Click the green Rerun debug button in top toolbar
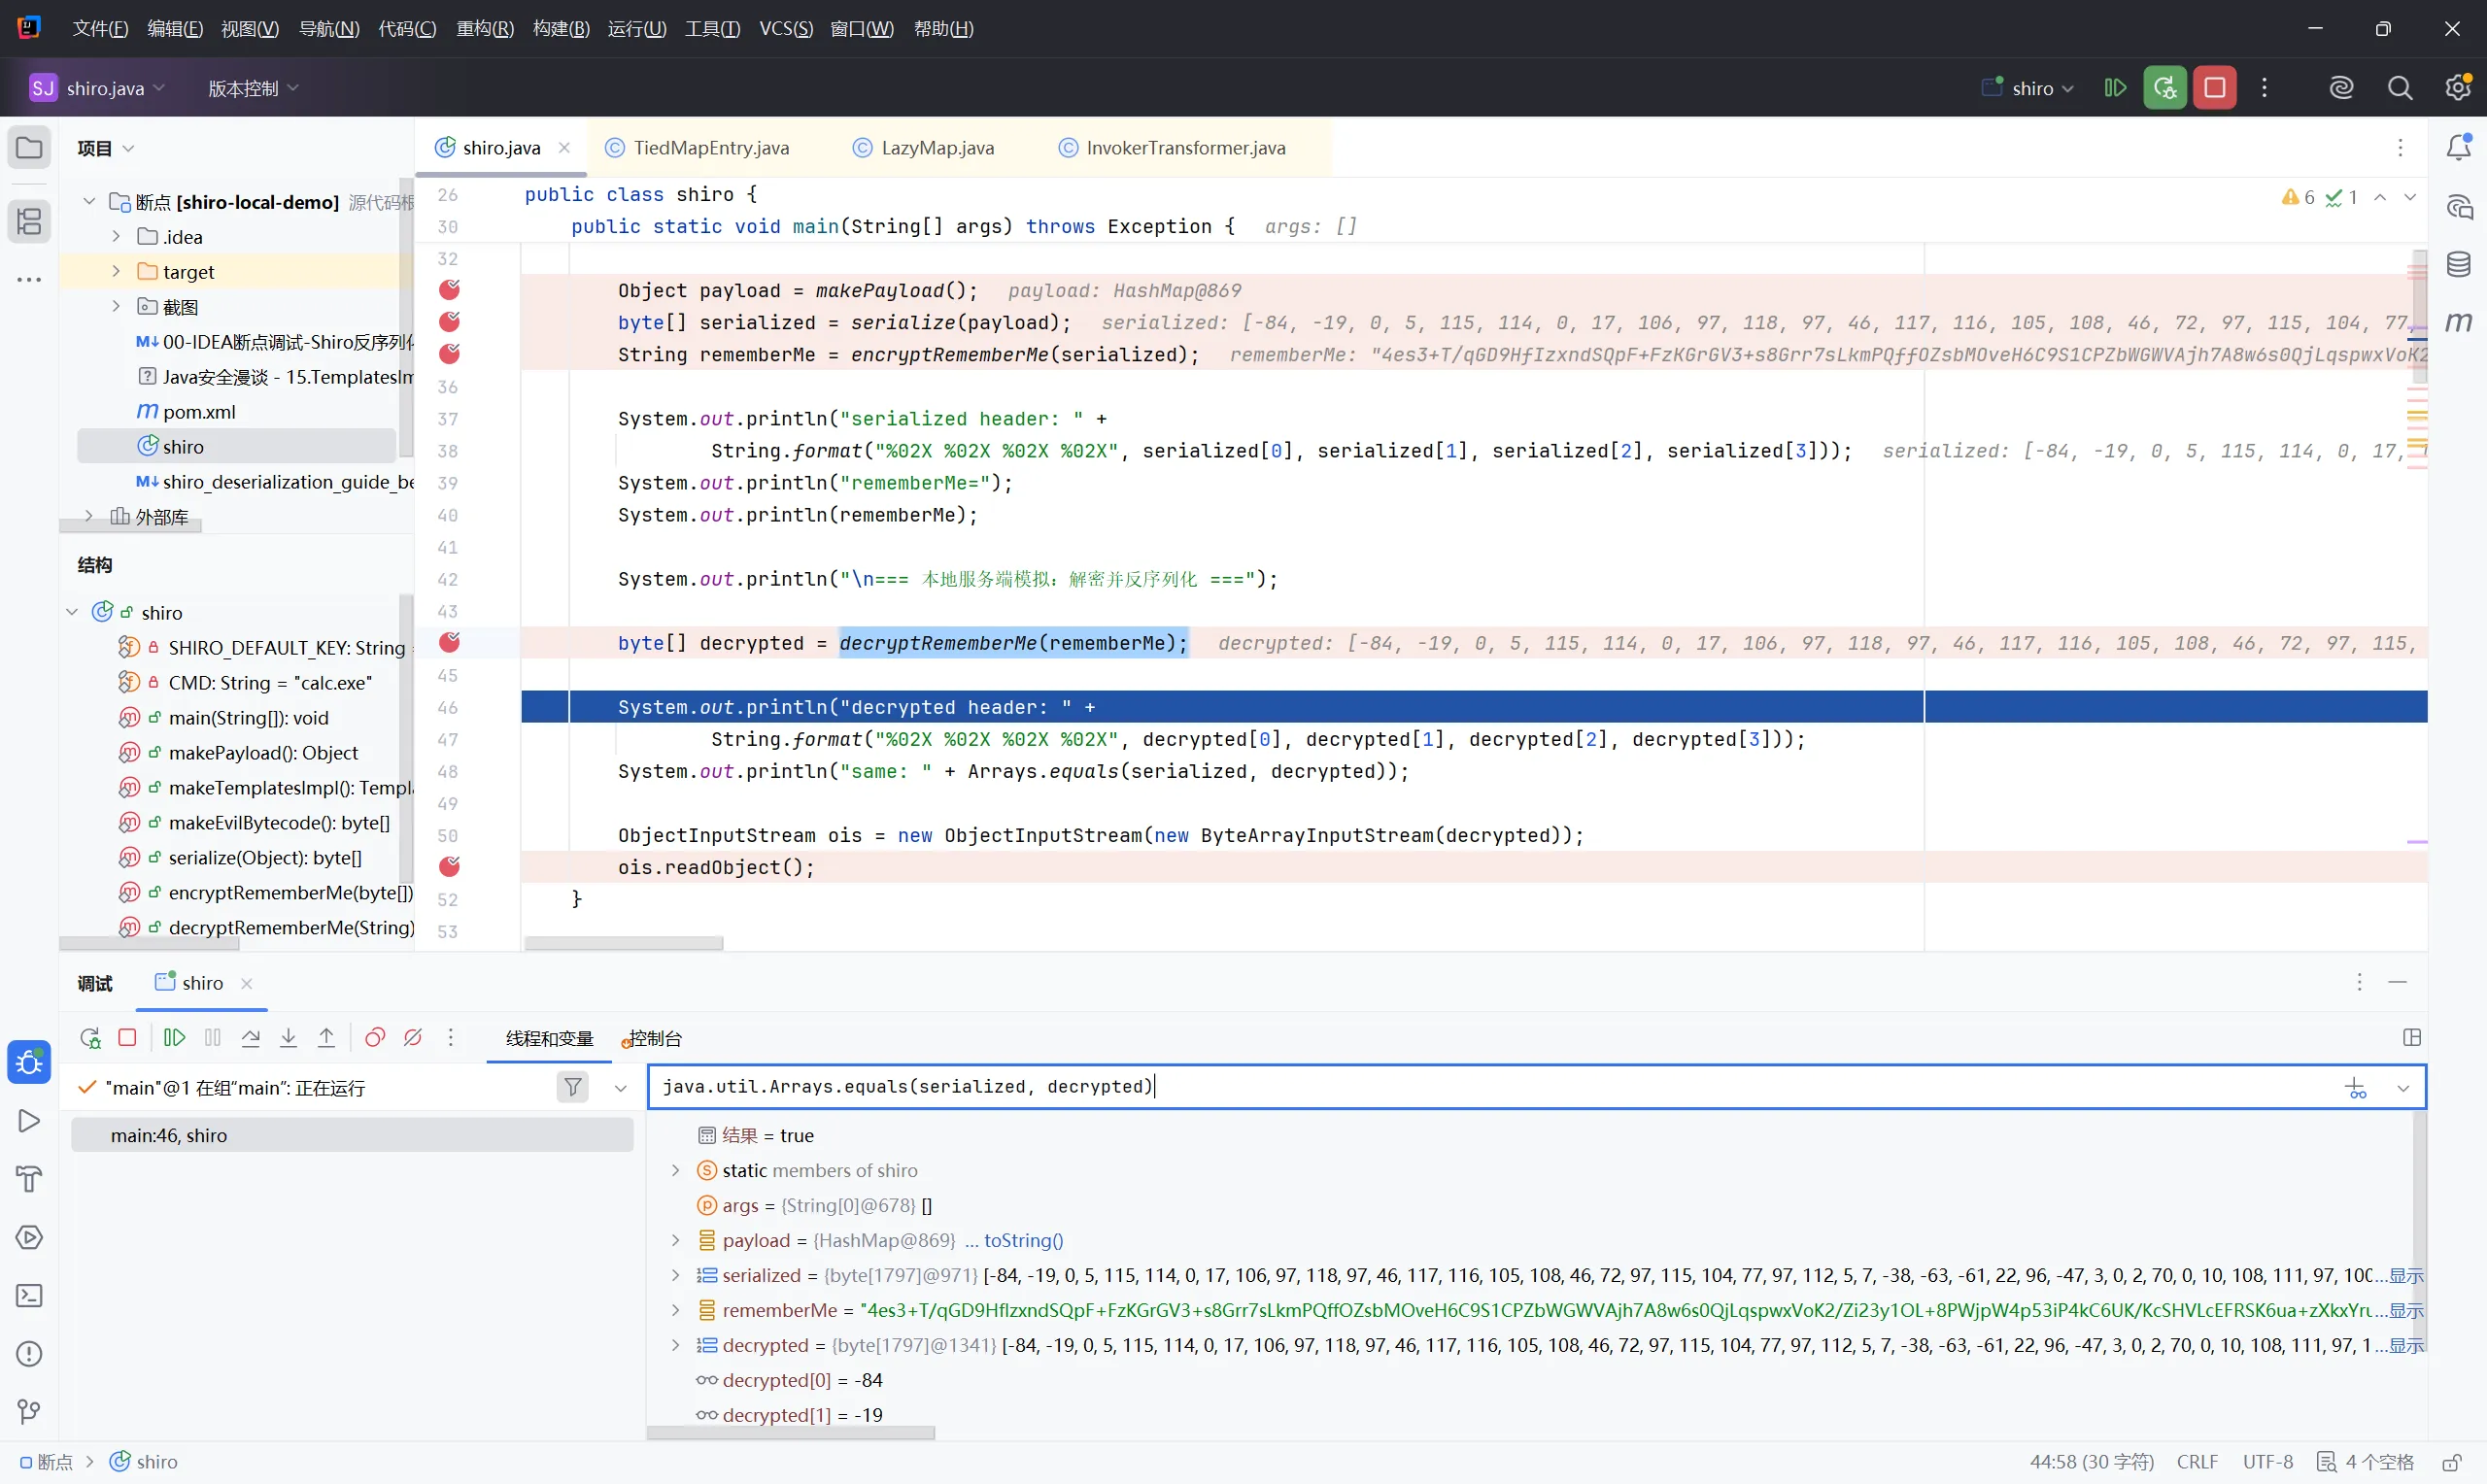 2165,88
